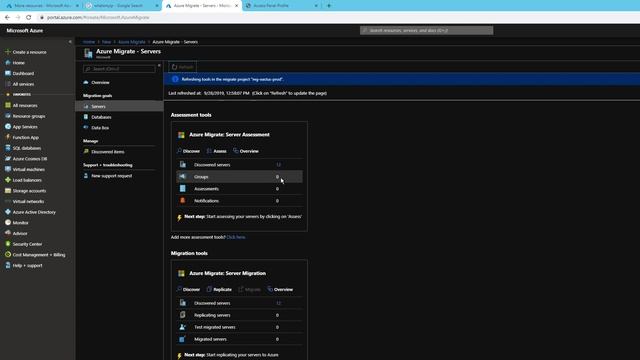Go back with the browser back arrow
Image resolution: width=640 pixels, height=360 pixels.
[7, 18]
